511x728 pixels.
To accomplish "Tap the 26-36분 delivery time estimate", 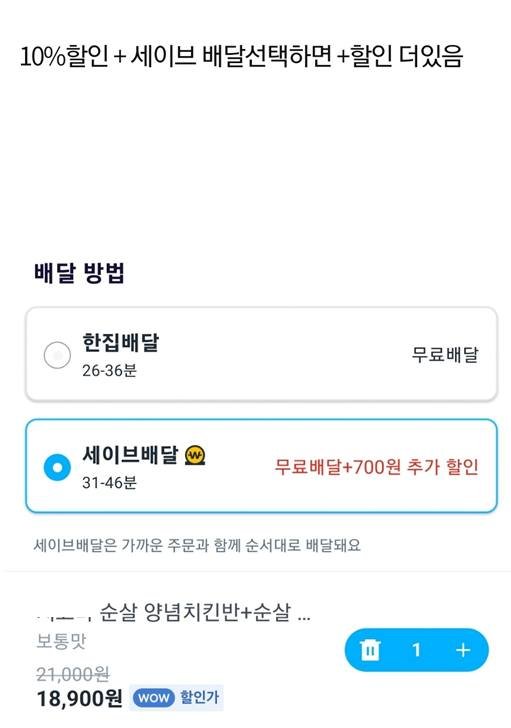I will 110,370.
